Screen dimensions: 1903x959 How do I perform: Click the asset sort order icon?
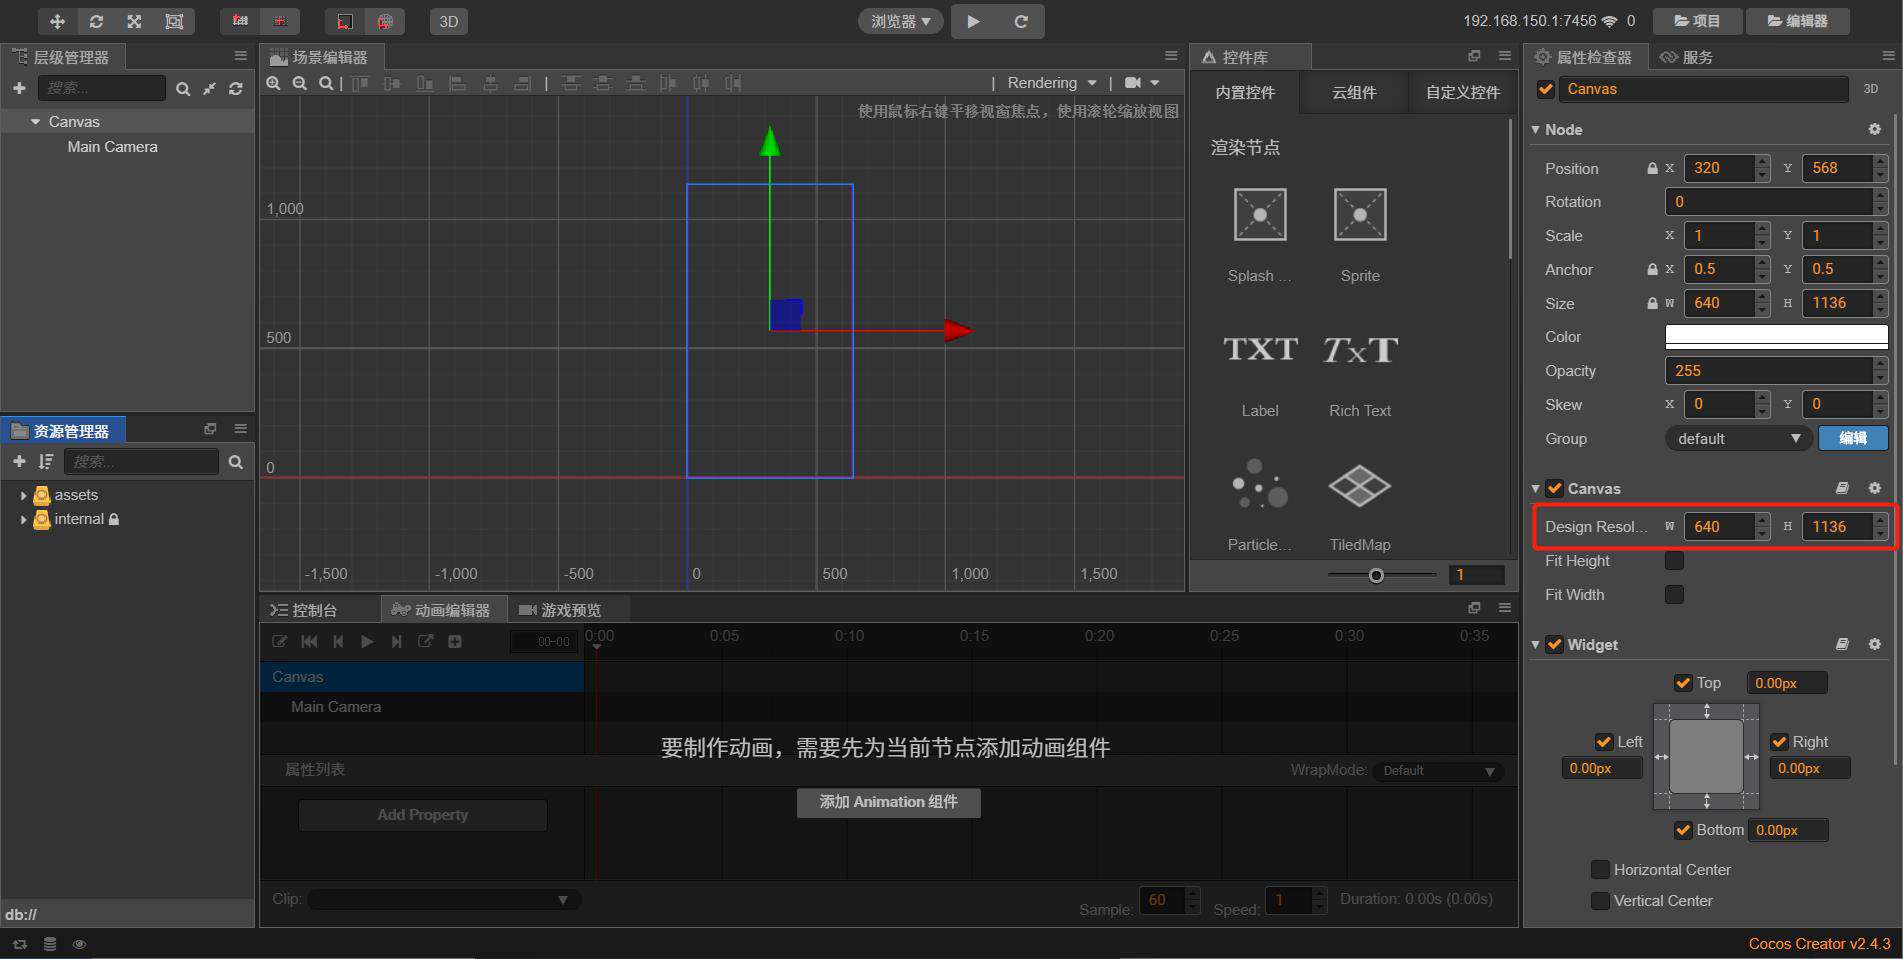click(x=45, y=461)
